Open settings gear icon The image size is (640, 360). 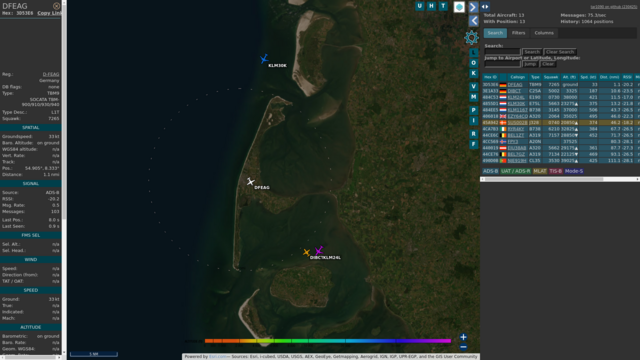click(x=471, y=38)
